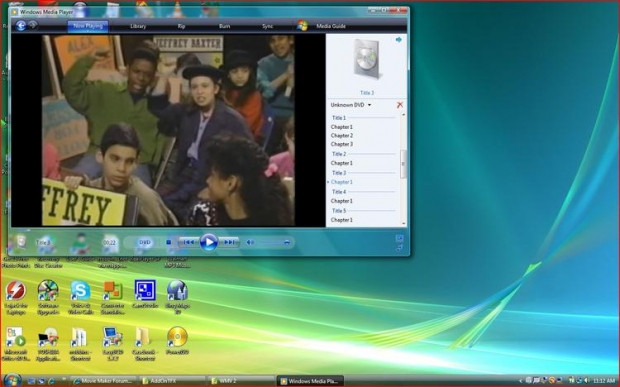Screen dimensions: 620x387
Task: Select the Title 3 list heading
Action: (x=339, y=173)
